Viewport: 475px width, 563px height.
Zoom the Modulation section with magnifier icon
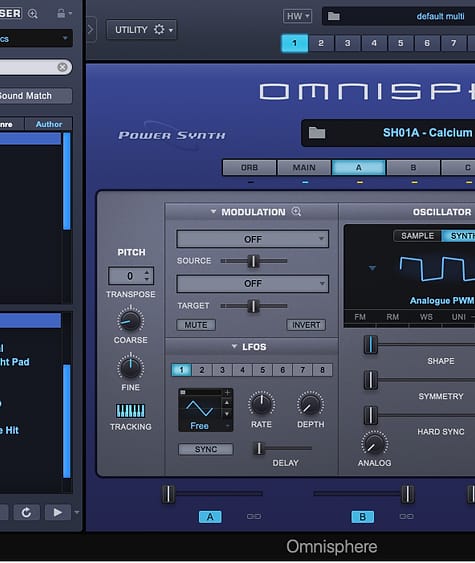[x=296, y=211]
